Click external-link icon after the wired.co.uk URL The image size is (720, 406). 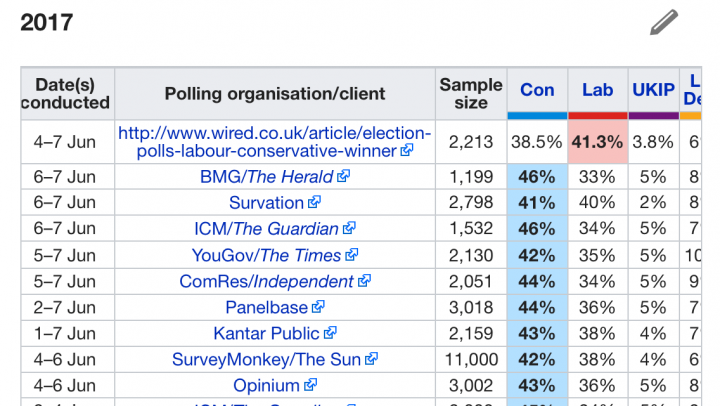(x=407, y=151)
